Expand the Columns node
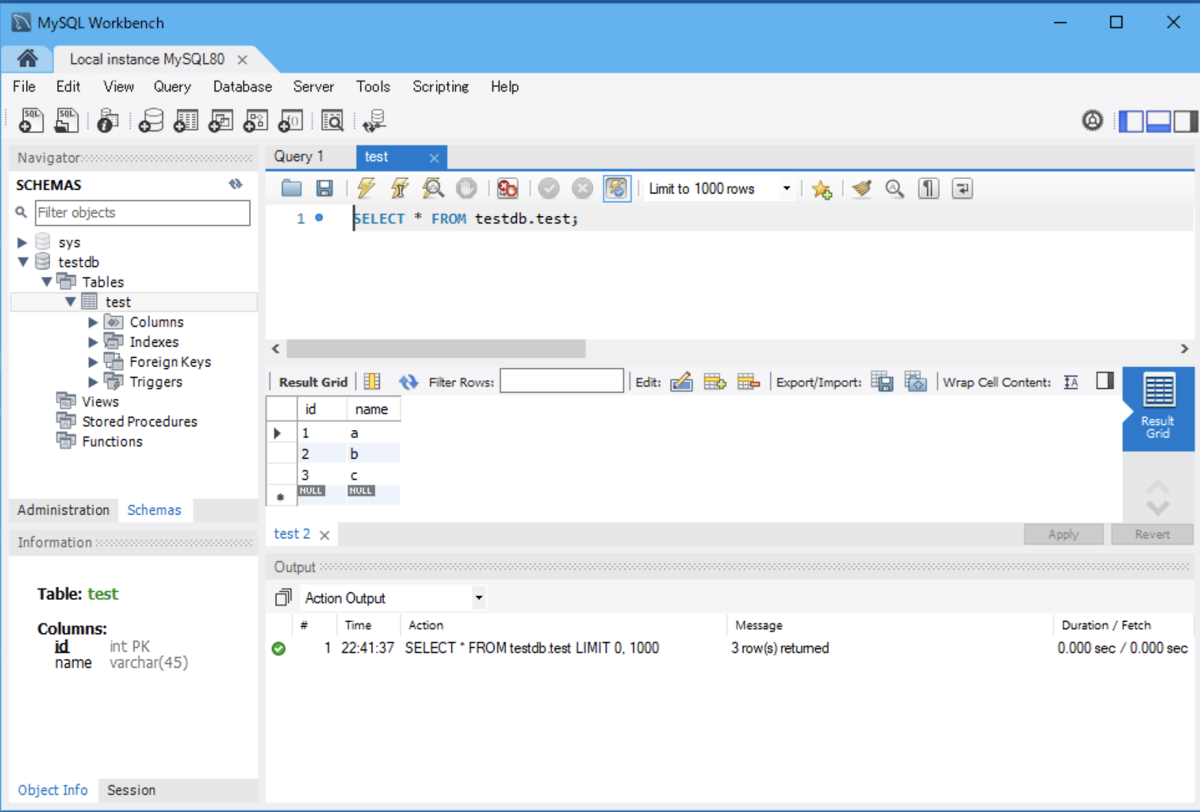The image size is (1200, 812). click(93, 322)
